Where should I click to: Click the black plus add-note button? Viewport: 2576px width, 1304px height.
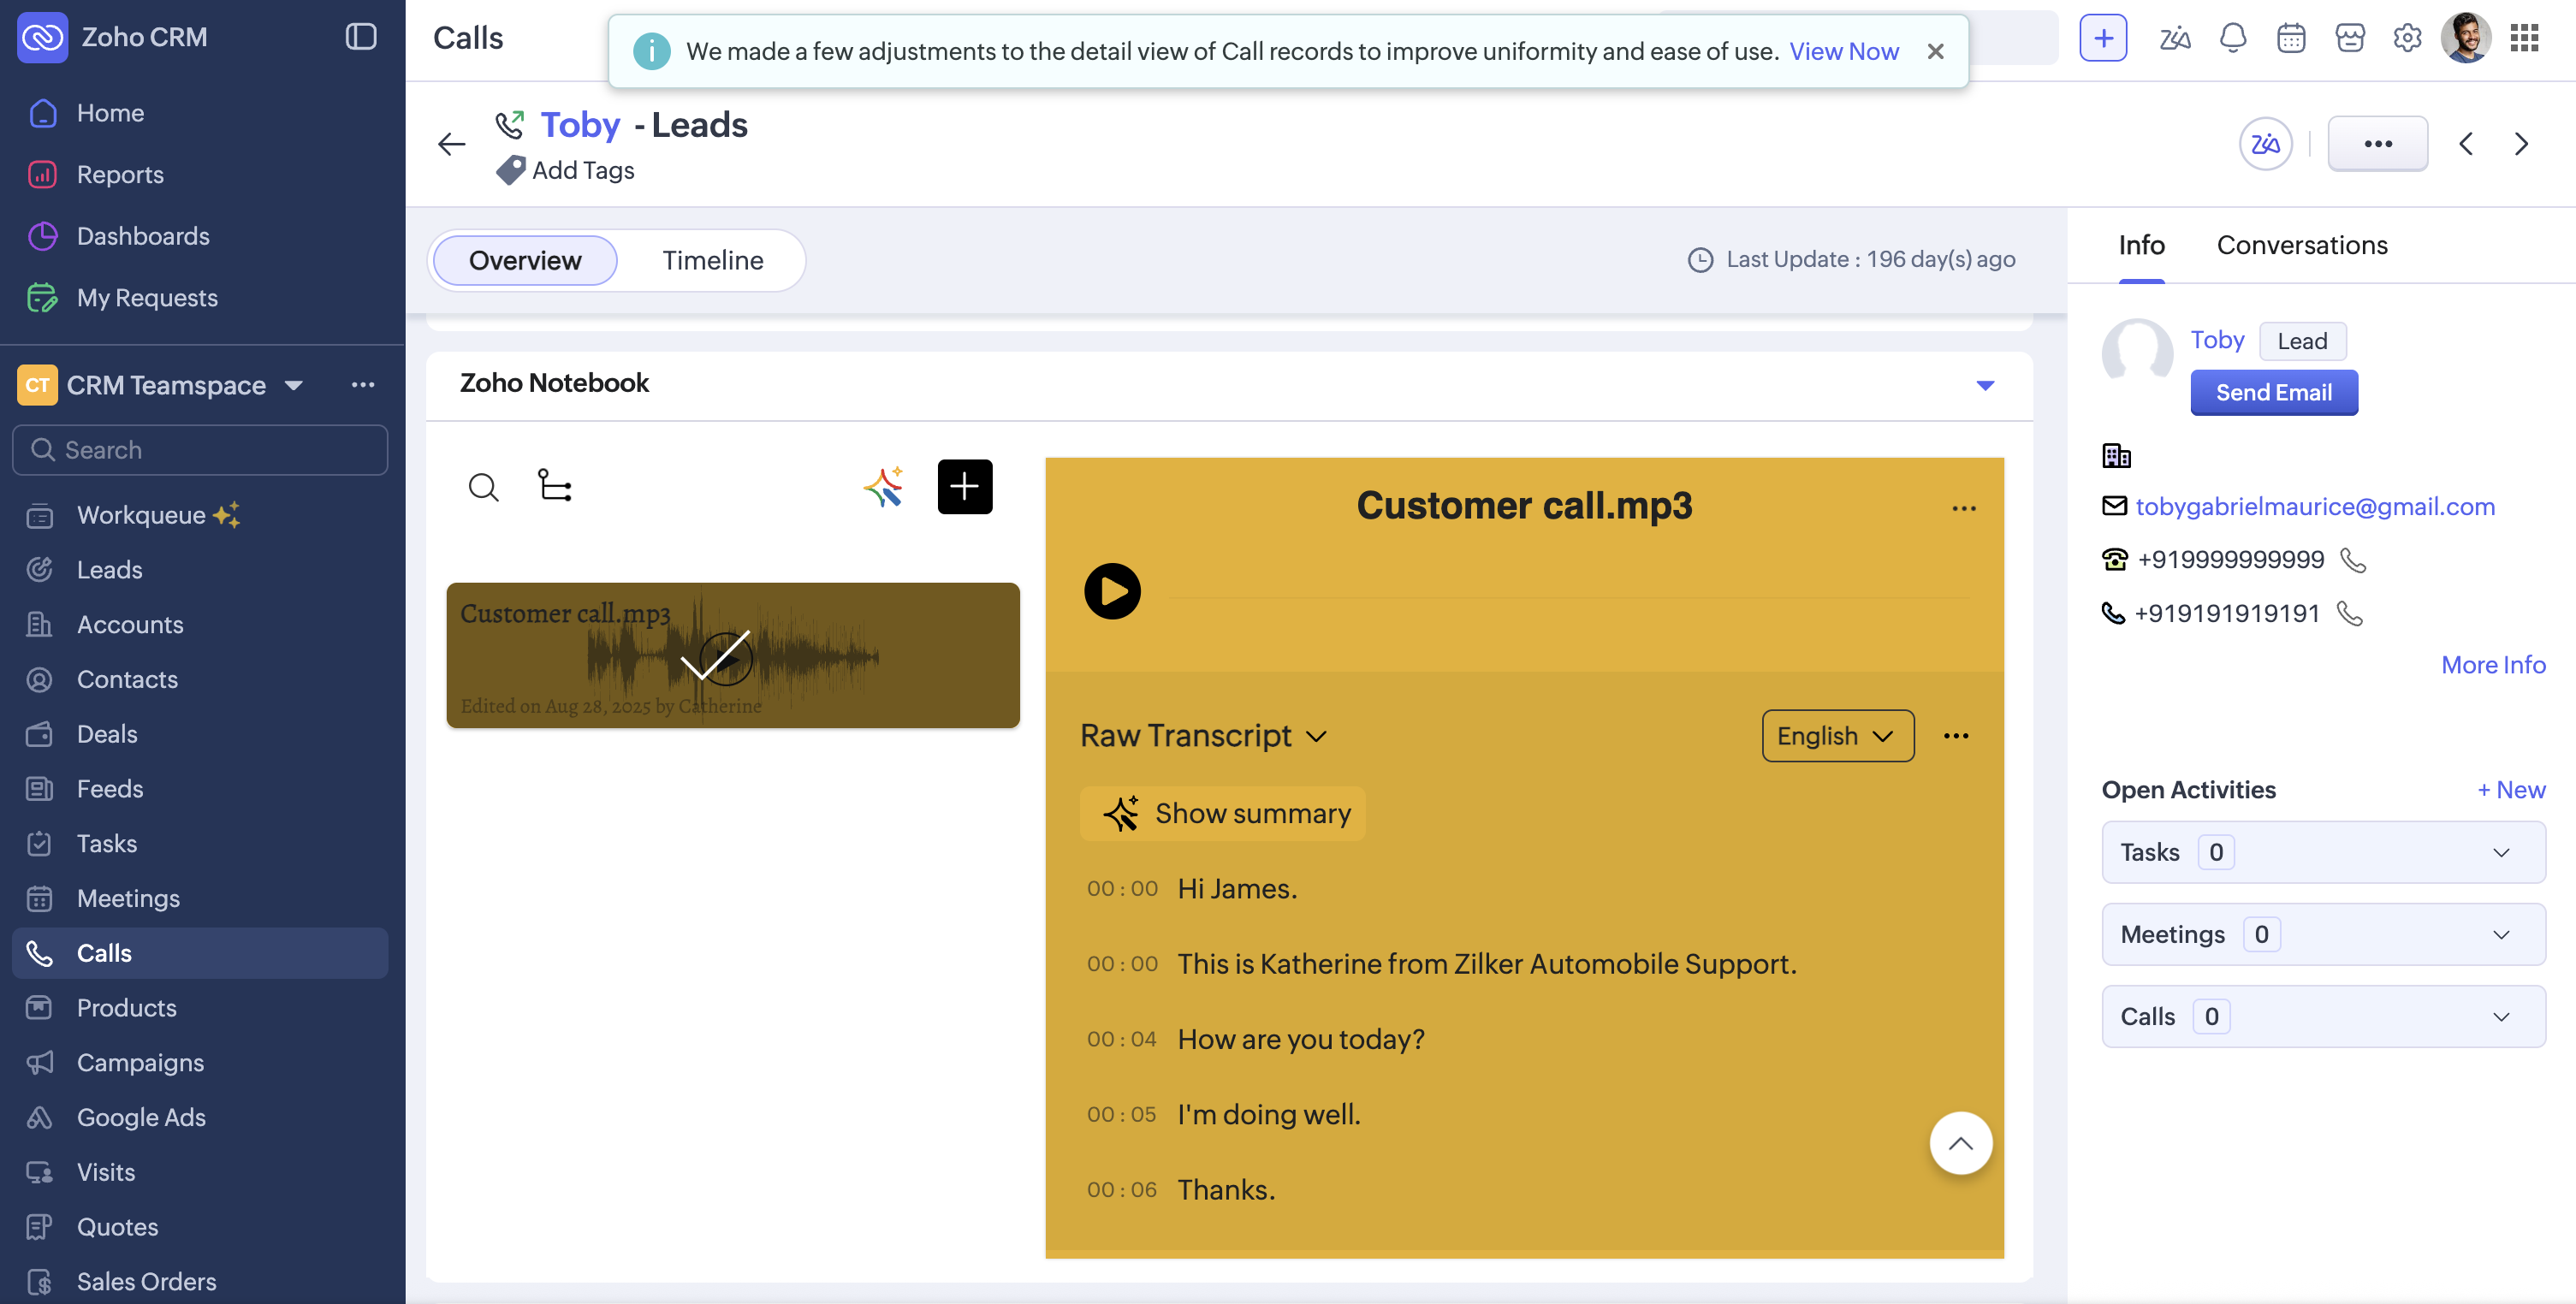pyautogui.click(x=964, y=487)
